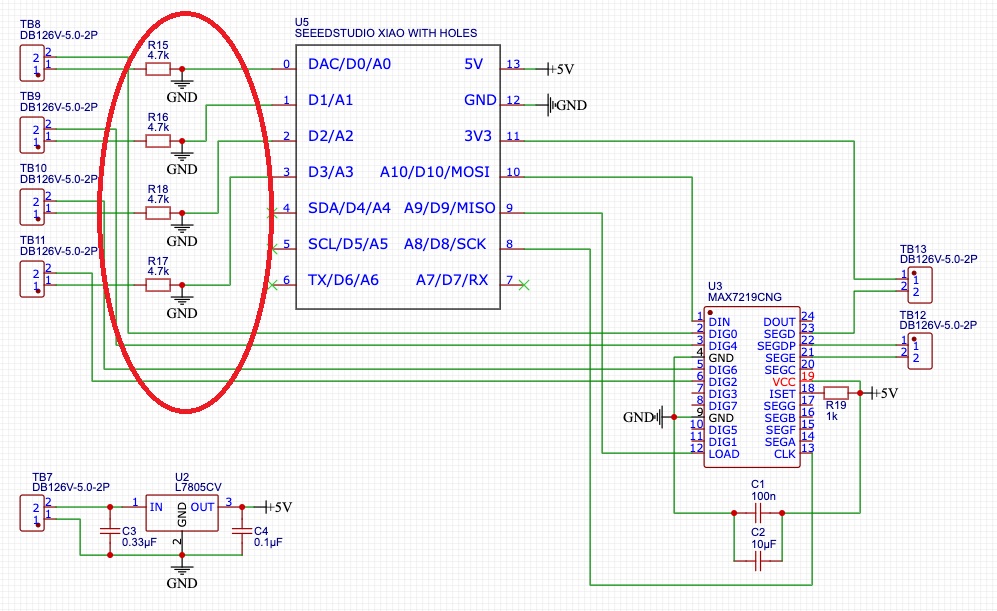This screenshot has width=997, height=611.
Task: Select the MAX7219CNG chip symbol U3
Action: [x=750, y=385]
